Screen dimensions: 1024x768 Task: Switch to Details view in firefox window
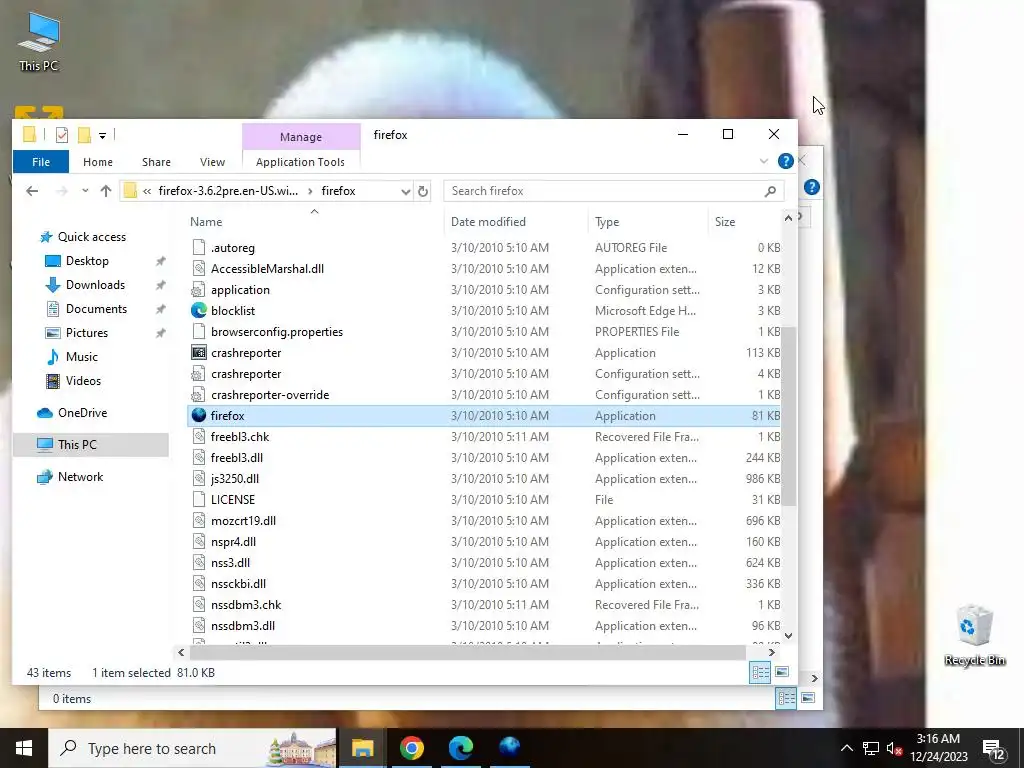pyautogui.click(x=760, y=672)
